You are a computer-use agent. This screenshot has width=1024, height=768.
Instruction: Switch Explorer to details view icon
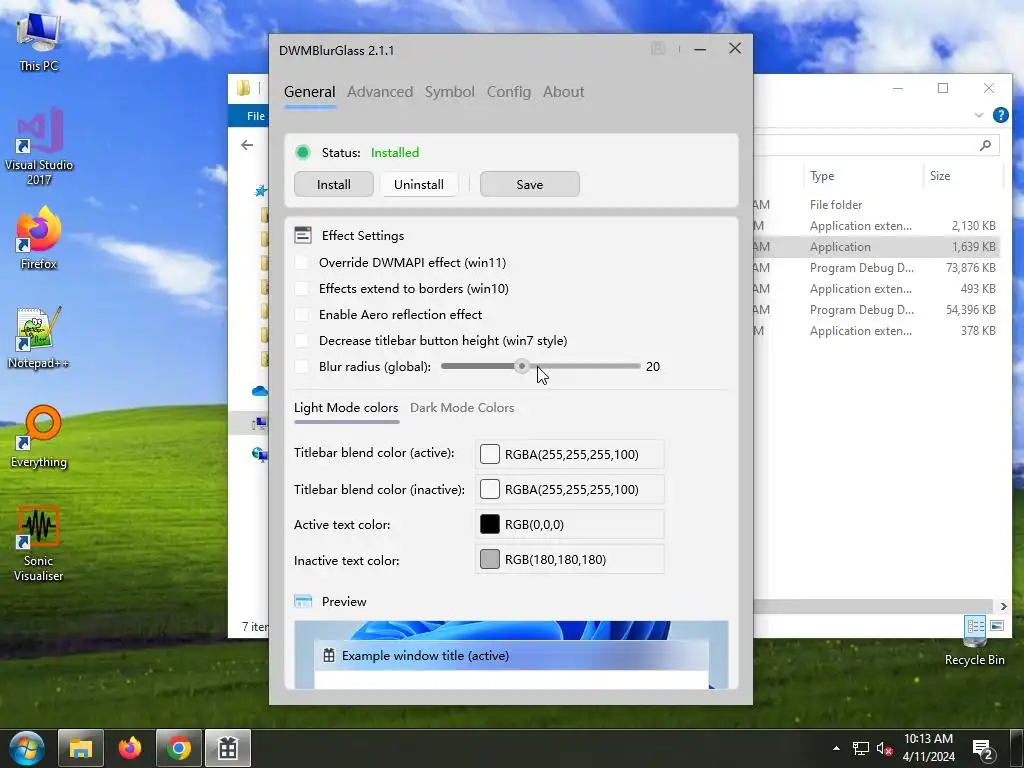click(975, 626)
